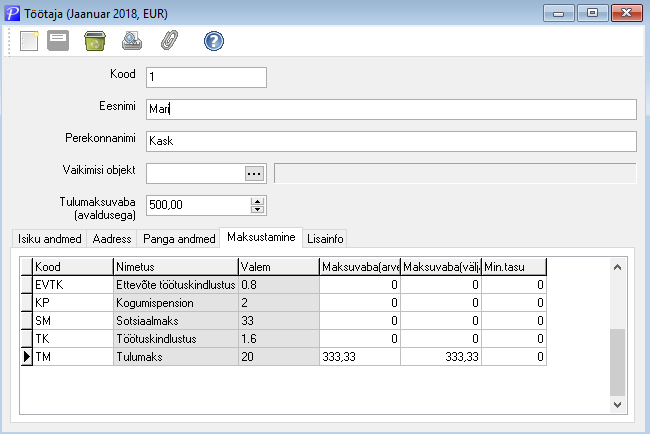Click the row selector beside EVTK
Image resolution: width=650 pixels, height=434 pixels.
pyautogui.click(x=27, y=285)
